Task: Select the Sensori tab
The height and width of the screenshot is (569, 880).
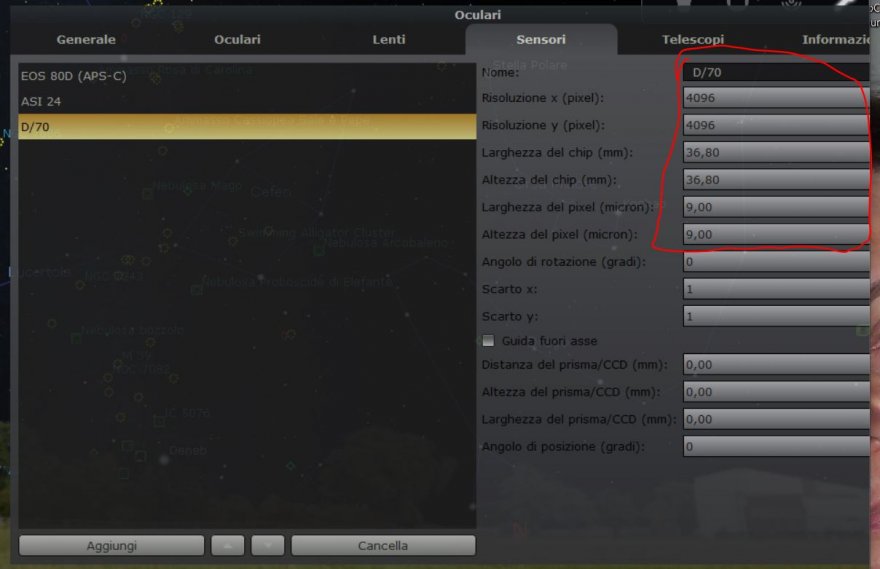Action: 541,39
